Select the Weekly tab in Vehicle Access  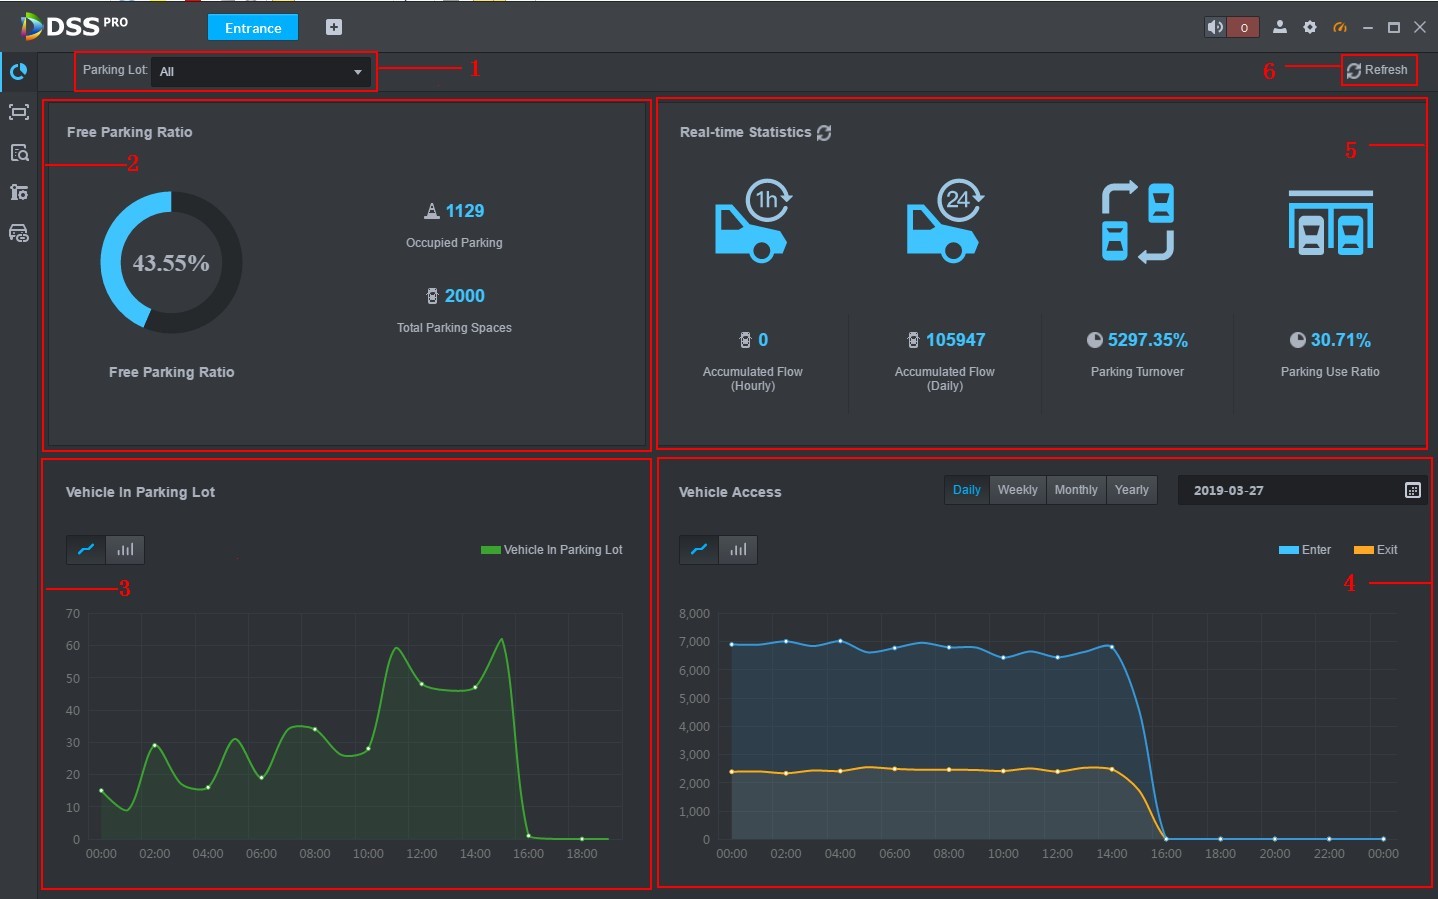click(x=1017, y=490)
